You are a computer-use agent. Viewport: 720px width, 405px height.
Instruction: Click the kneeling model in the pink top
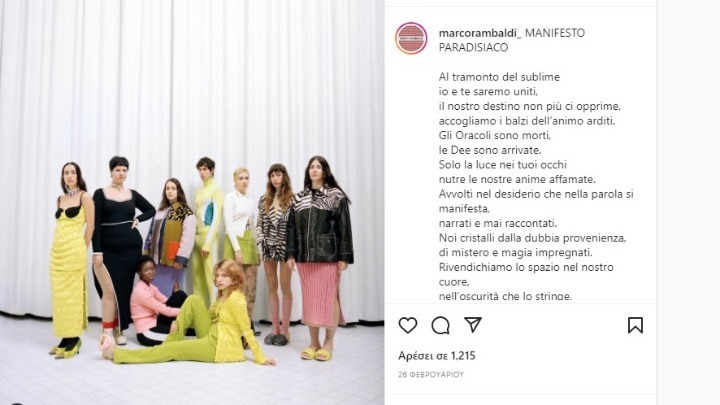(154, 303)
